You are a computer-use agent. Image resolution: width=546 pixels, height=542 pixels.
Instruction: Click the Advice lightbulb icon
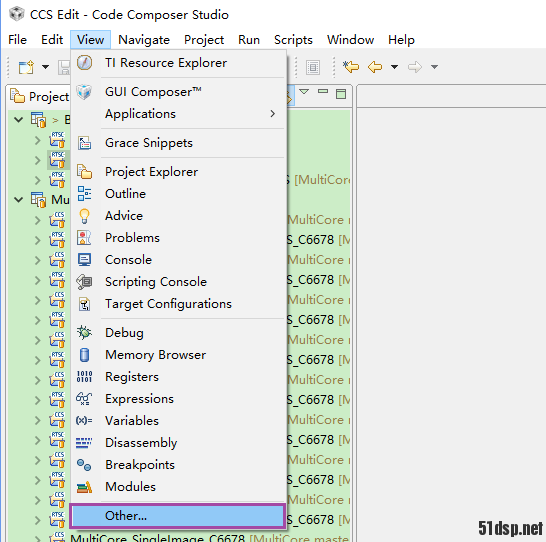click(84, 216)
